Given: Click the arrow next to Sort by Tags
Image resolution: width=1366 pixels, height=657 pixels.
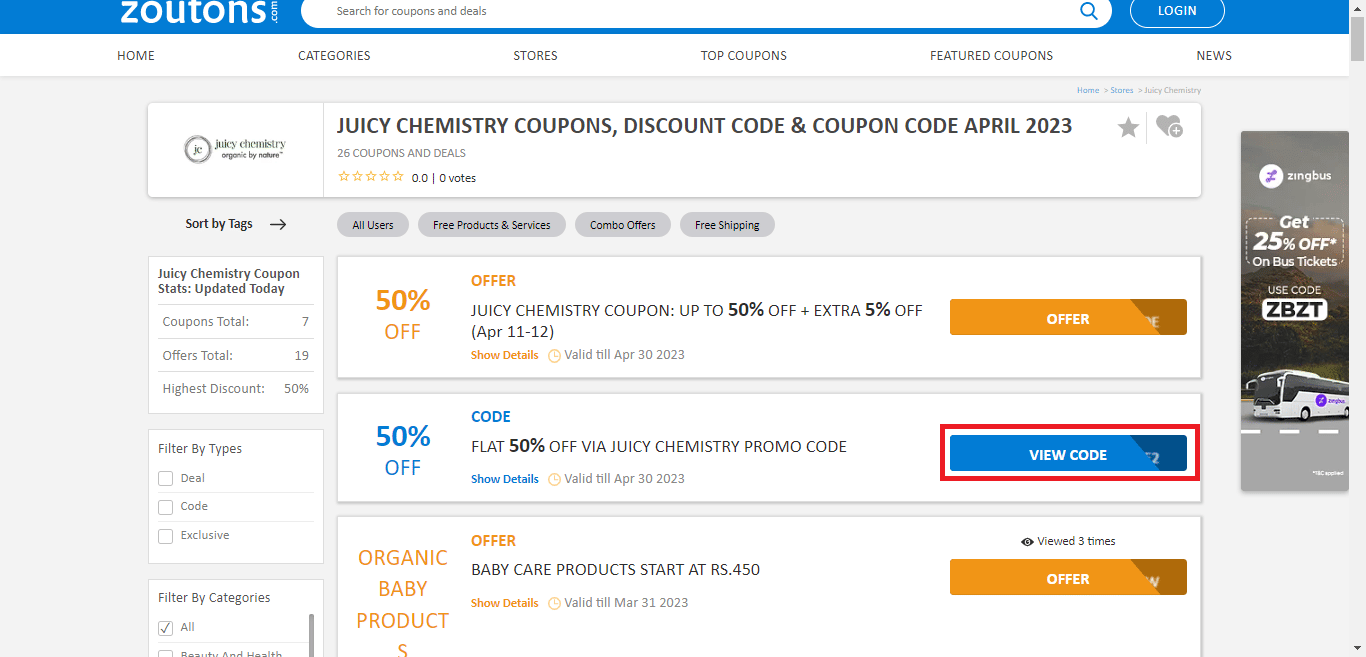Looking at the screenshot, I should tap(278, 224).
